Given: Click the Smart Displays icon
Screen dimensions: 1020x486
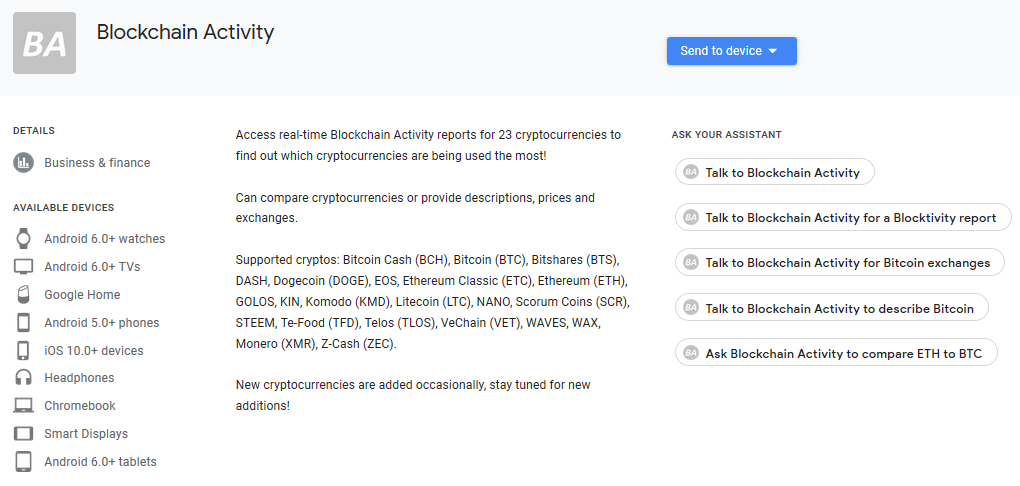Looking at the screenshot, I should coord(23,434).
